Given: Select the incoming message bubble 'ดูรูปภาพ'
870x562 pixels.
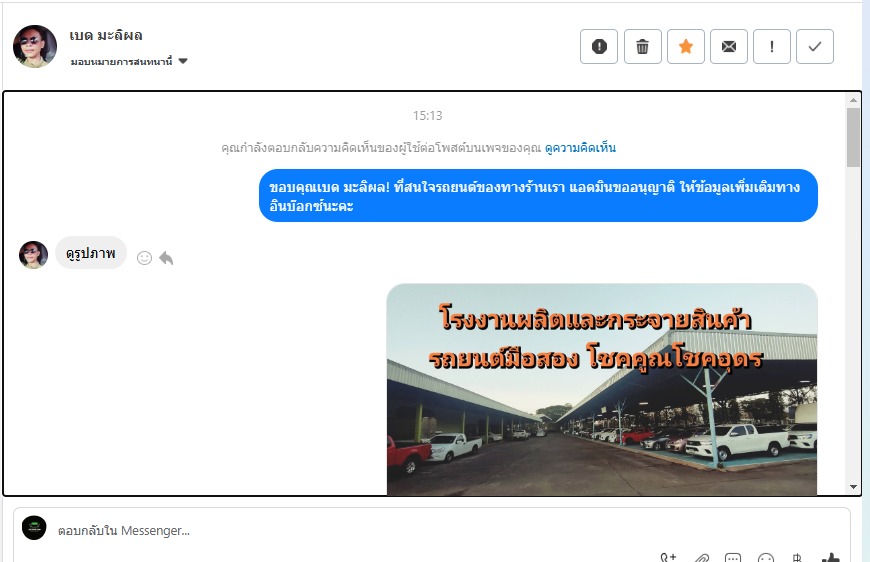Looking at the screenshot, I should tap(91, 254).
